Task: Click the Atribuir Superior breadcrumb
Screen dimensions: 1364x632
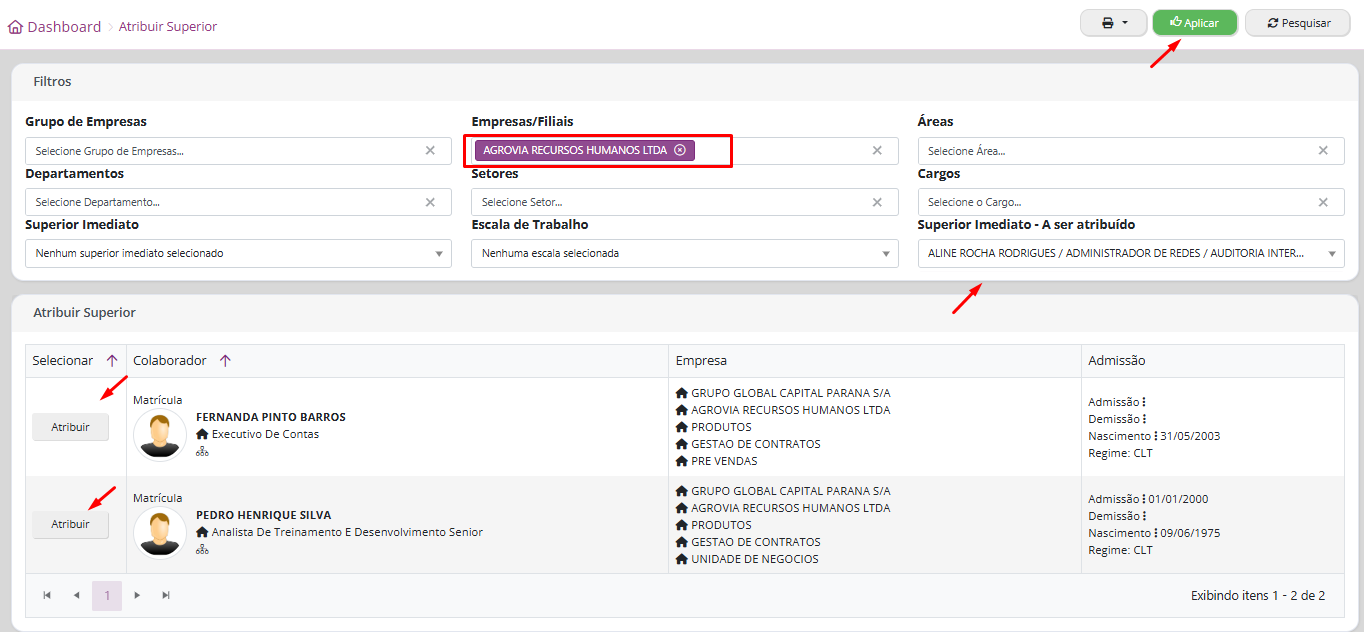Action: click(x=168, y=27)
